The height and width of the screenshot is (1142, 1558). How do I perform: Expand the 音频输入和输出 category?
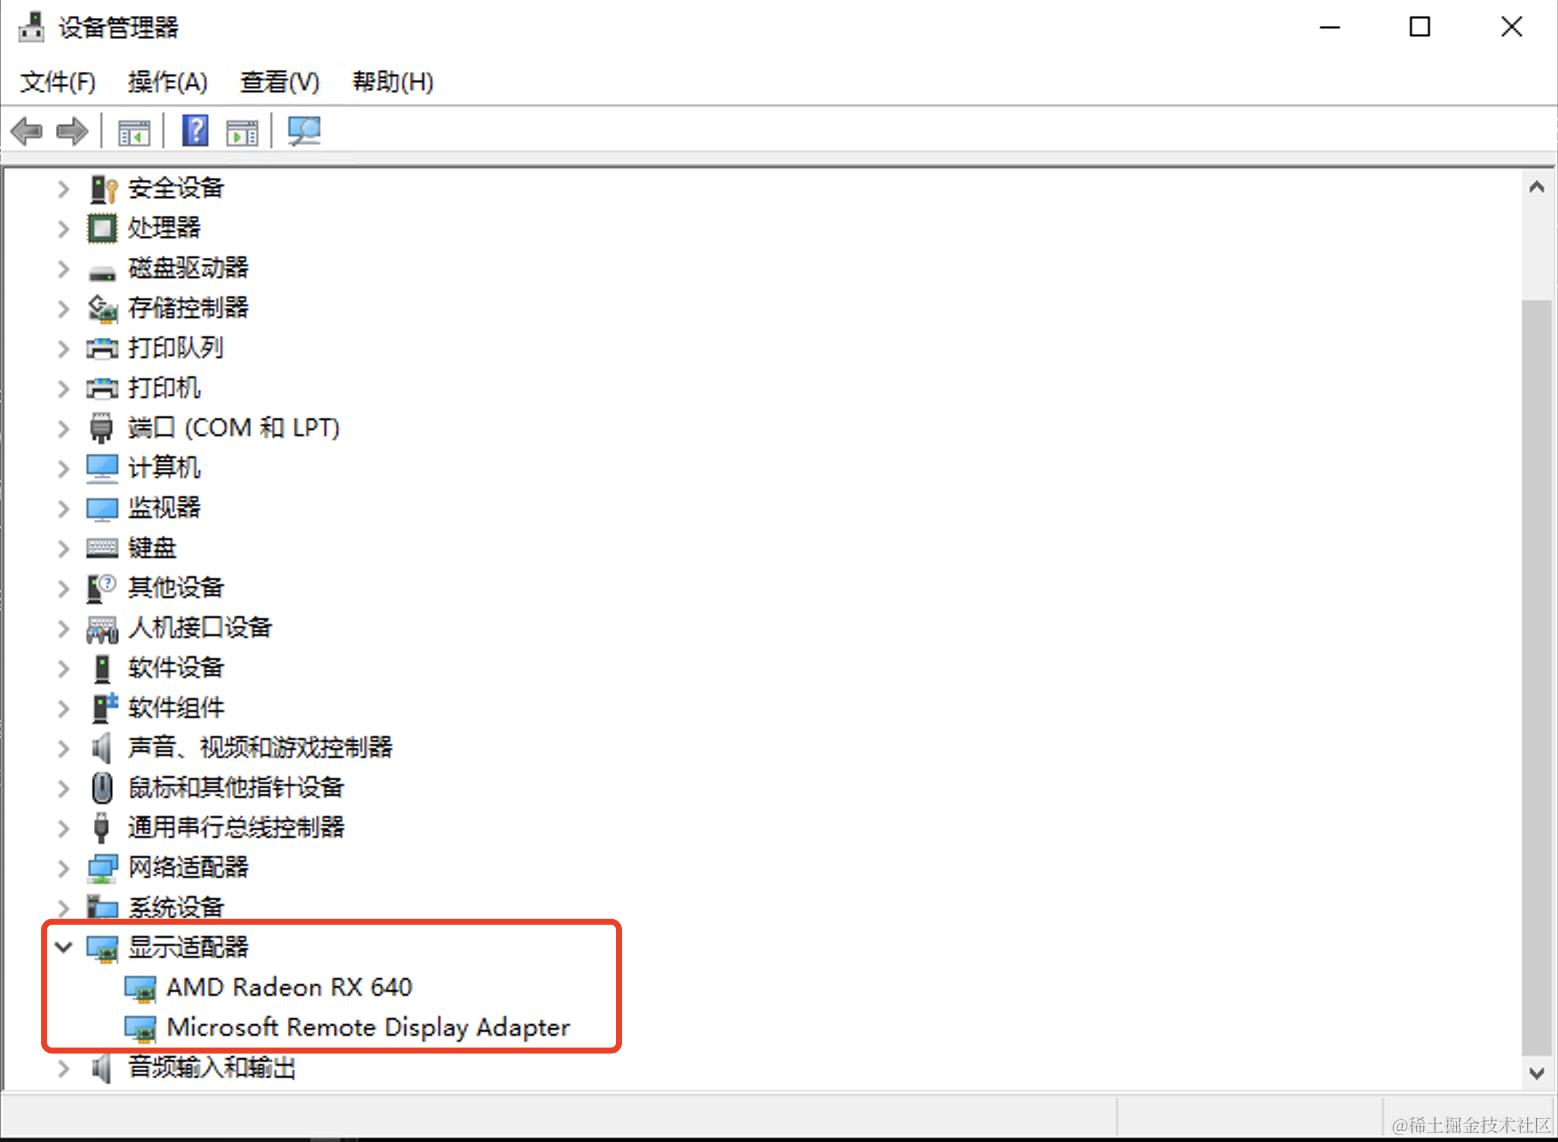[x=64, y=1068]
